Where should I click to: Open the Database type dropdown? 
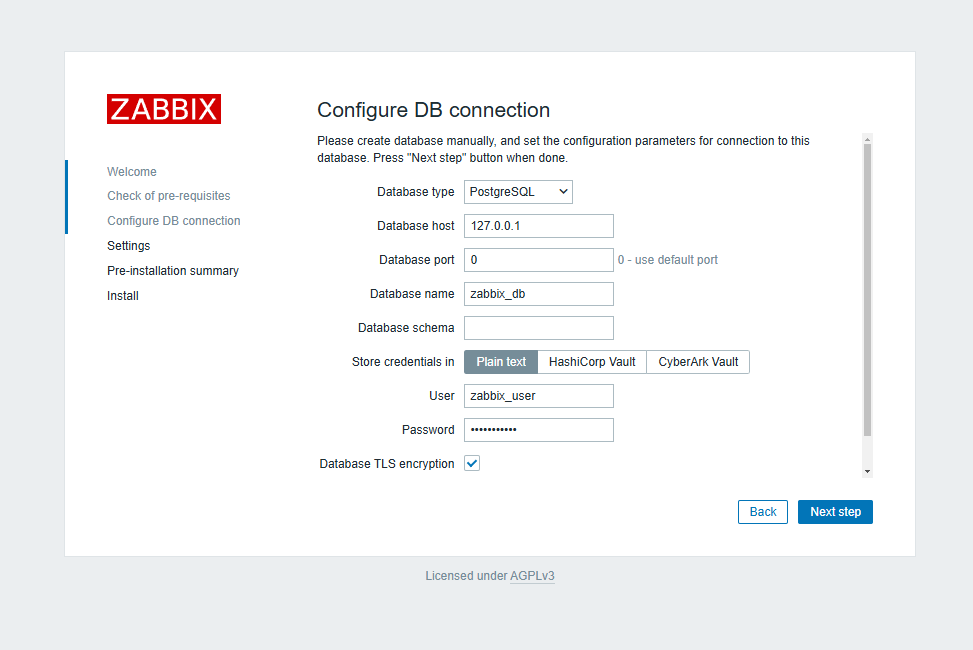point(518,192)
